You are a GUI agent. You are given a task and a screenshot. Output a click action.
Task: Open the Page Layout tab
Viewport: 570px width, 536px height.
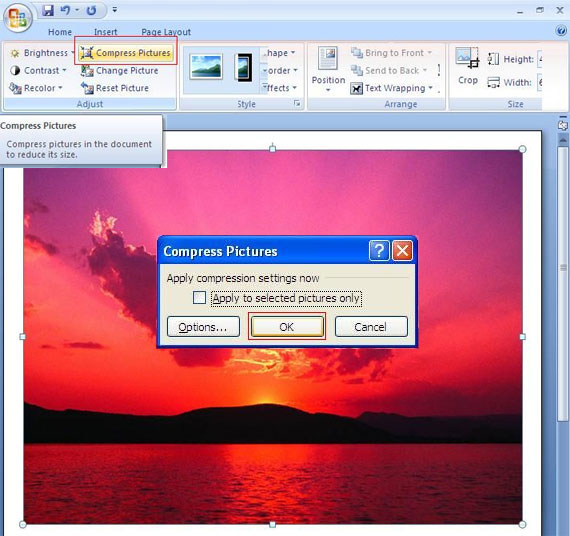tap(166, 32)
